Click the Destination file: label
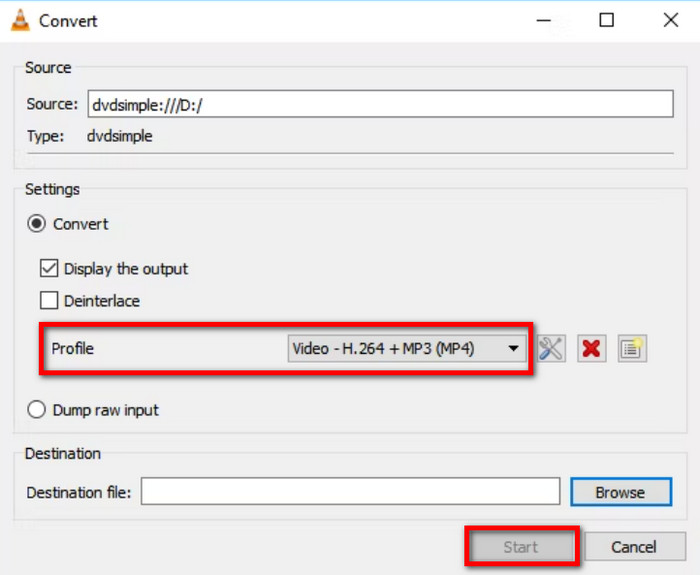700x575 pixels. (79, 492)
